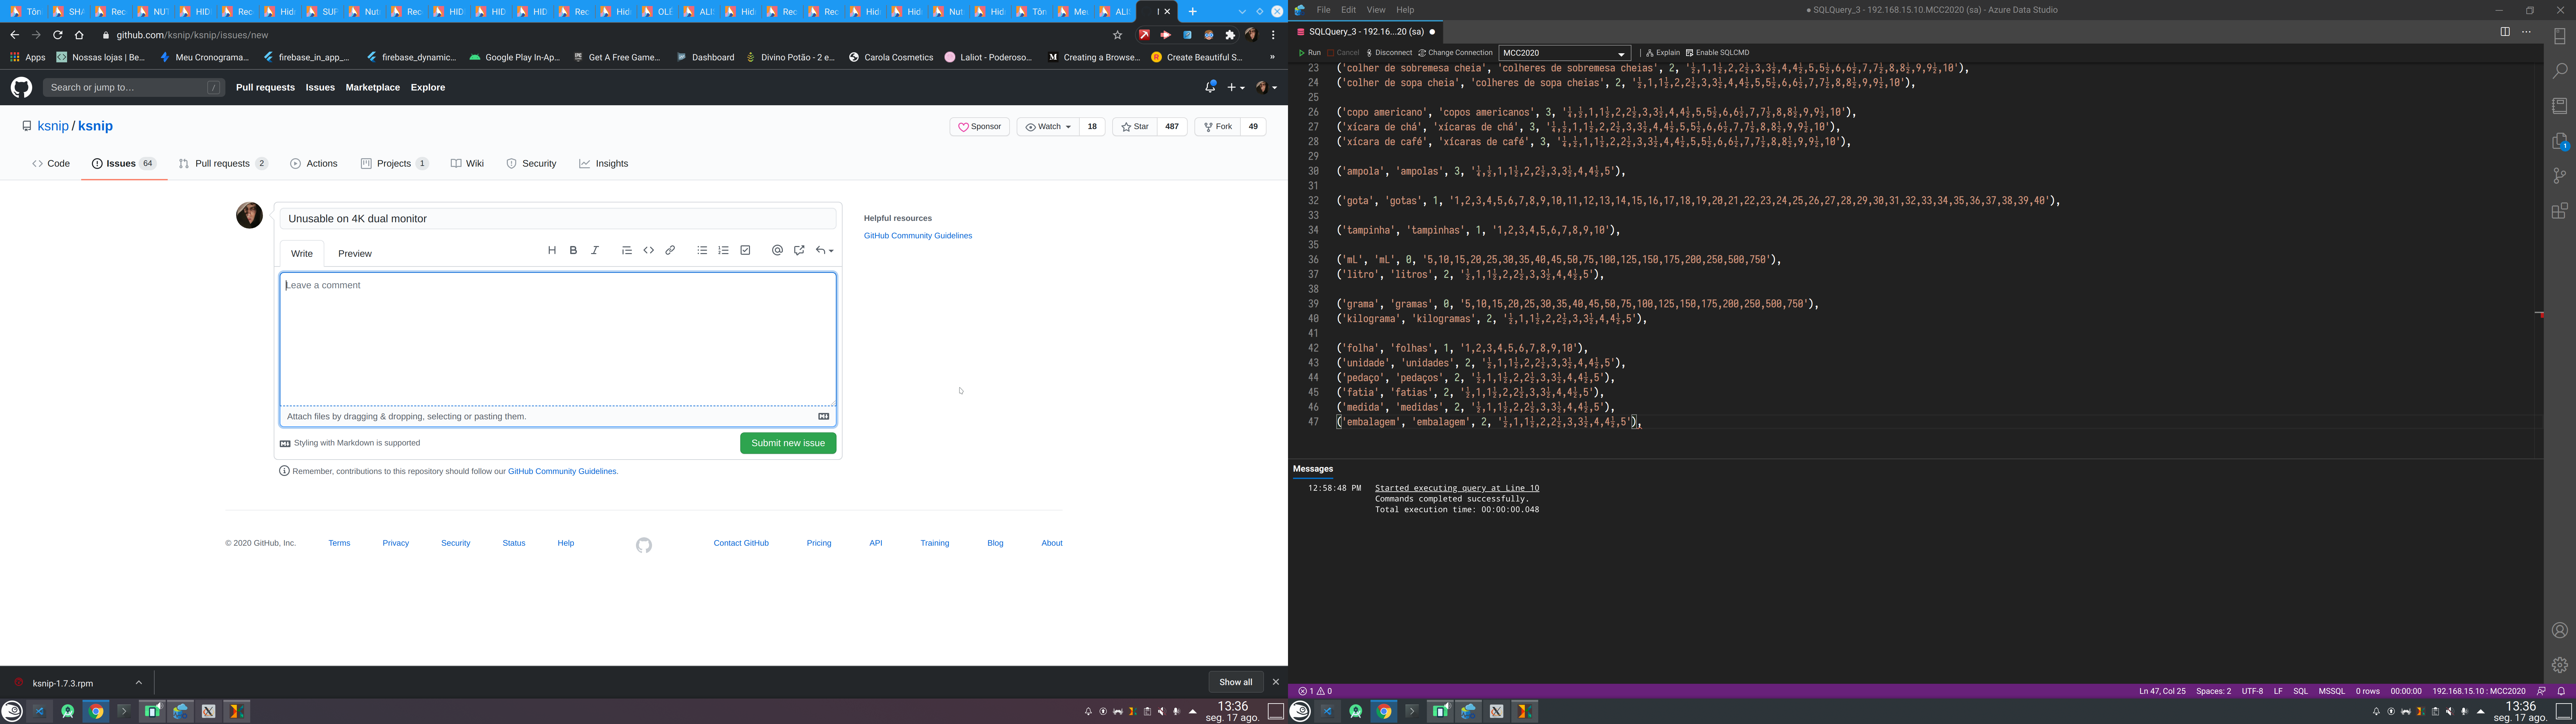Insert a task list in the issue body
The height and width of the screenshot is (724, 2576).
pyautogui.click(x=745, y=250)
